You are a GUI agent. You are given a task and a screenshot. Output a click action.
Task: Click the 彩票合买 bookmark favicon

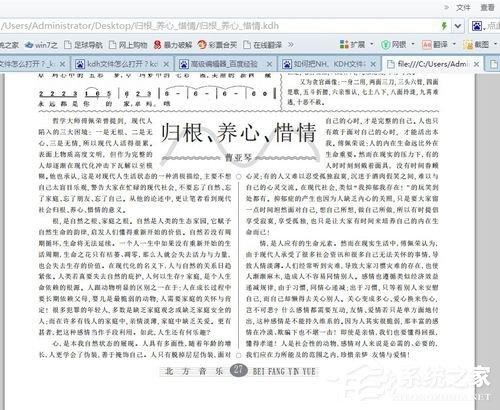202,45
